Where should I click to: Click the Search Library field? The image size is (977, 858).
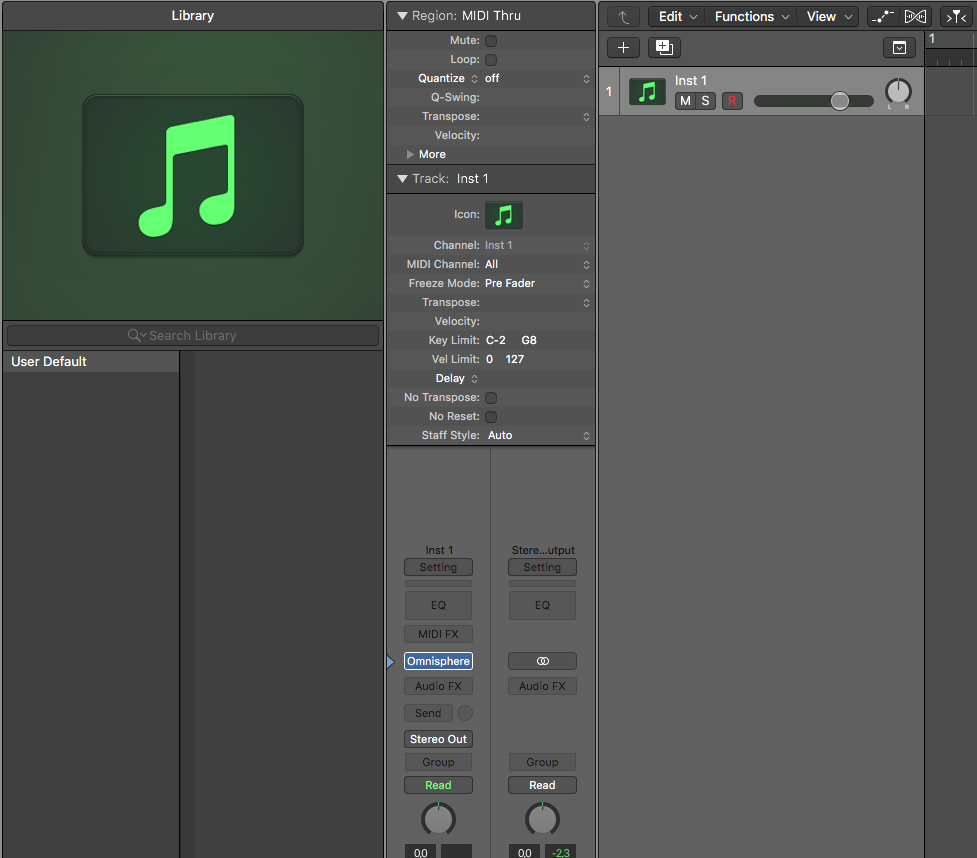[193, 335]
